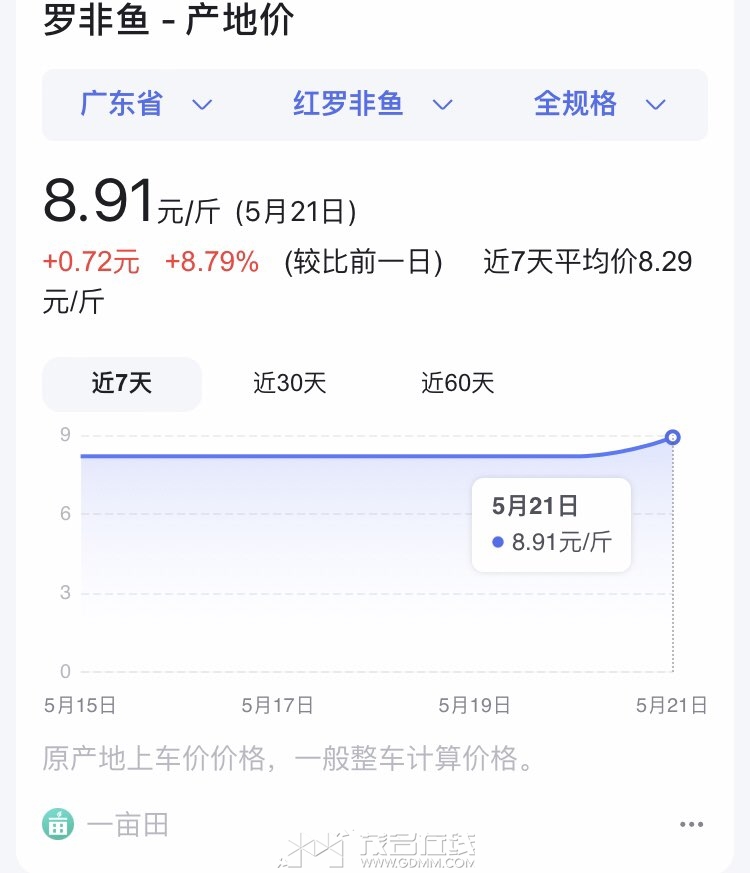Click the chevron next to 广东省
Viewport: 750px width, 873px height.
pos(202,105)
